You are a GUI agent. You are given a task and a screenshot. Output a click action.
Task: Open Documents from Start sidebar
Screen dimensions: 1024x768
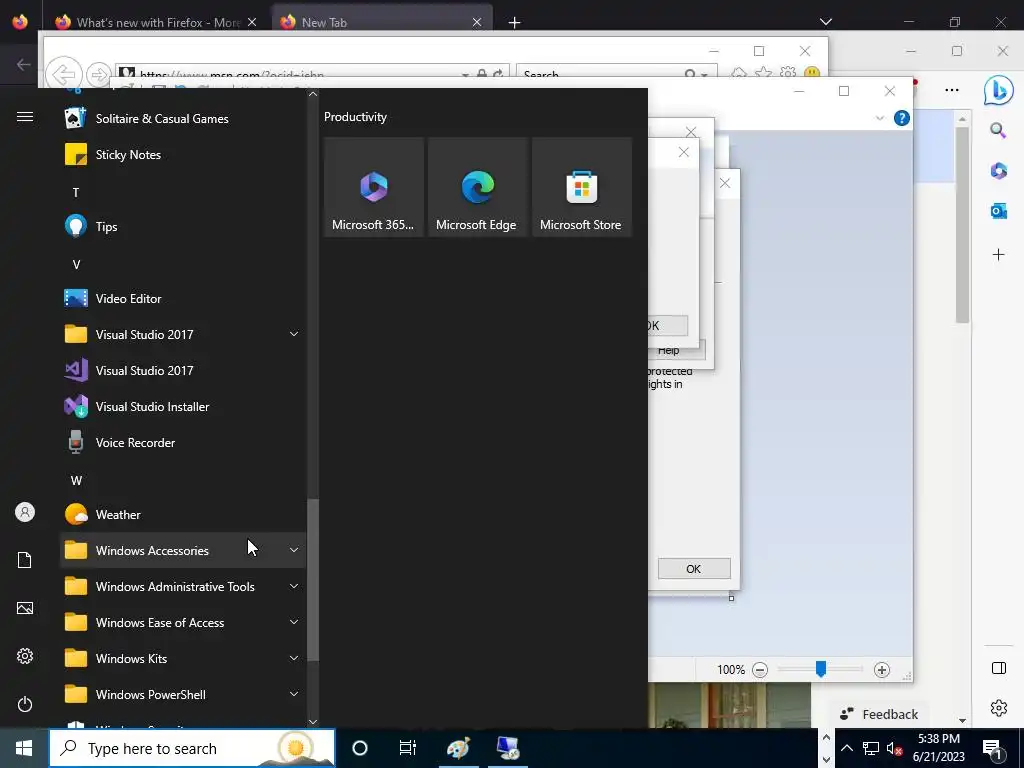point(25,560)
